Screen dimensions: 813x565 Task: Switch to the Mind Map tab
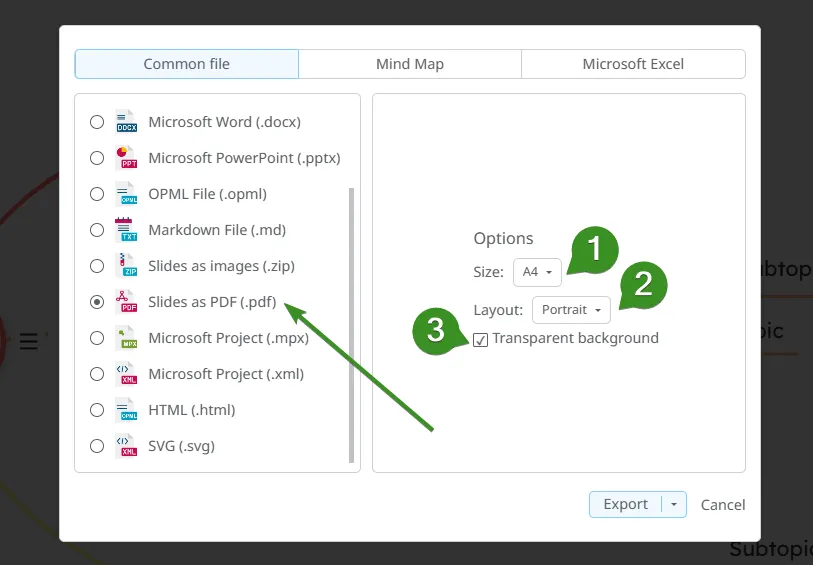pyautogui.click(x=410, y=64)
